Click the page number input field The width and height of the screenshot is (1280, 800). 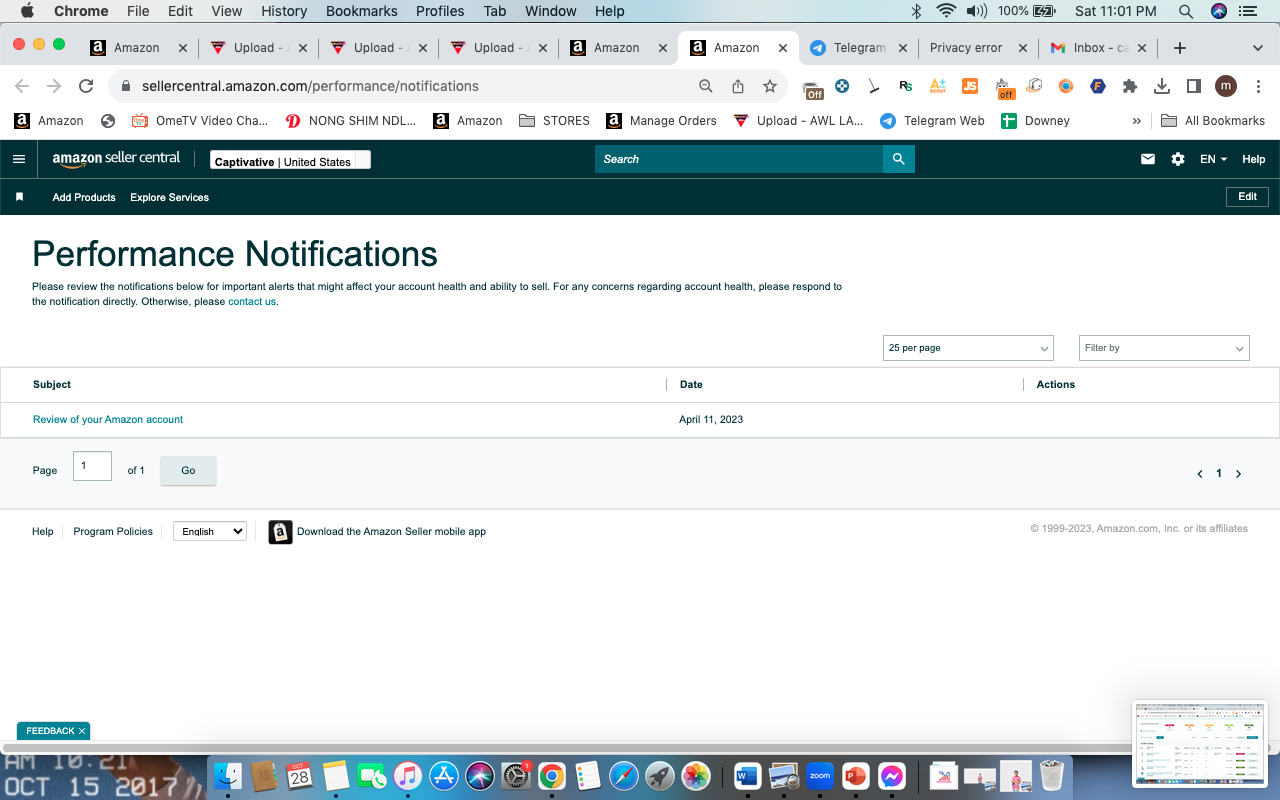(x=92, y=466)
